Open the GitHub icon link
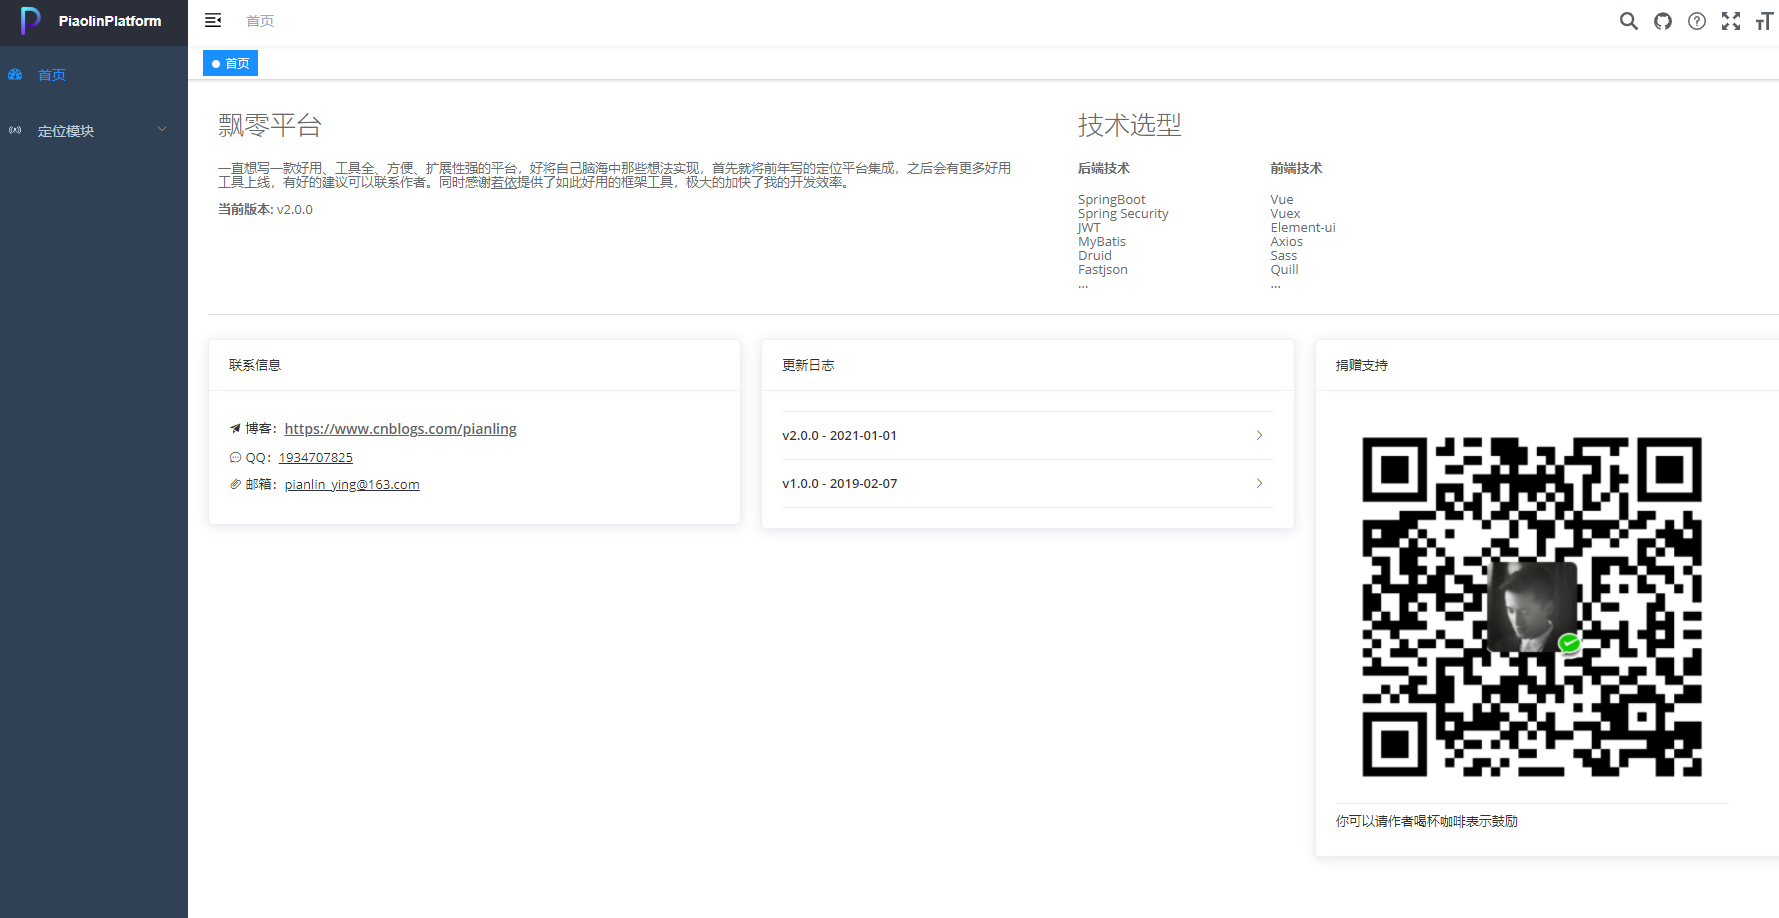Viewport: 1779px width, 918px height. point(1663,21)
